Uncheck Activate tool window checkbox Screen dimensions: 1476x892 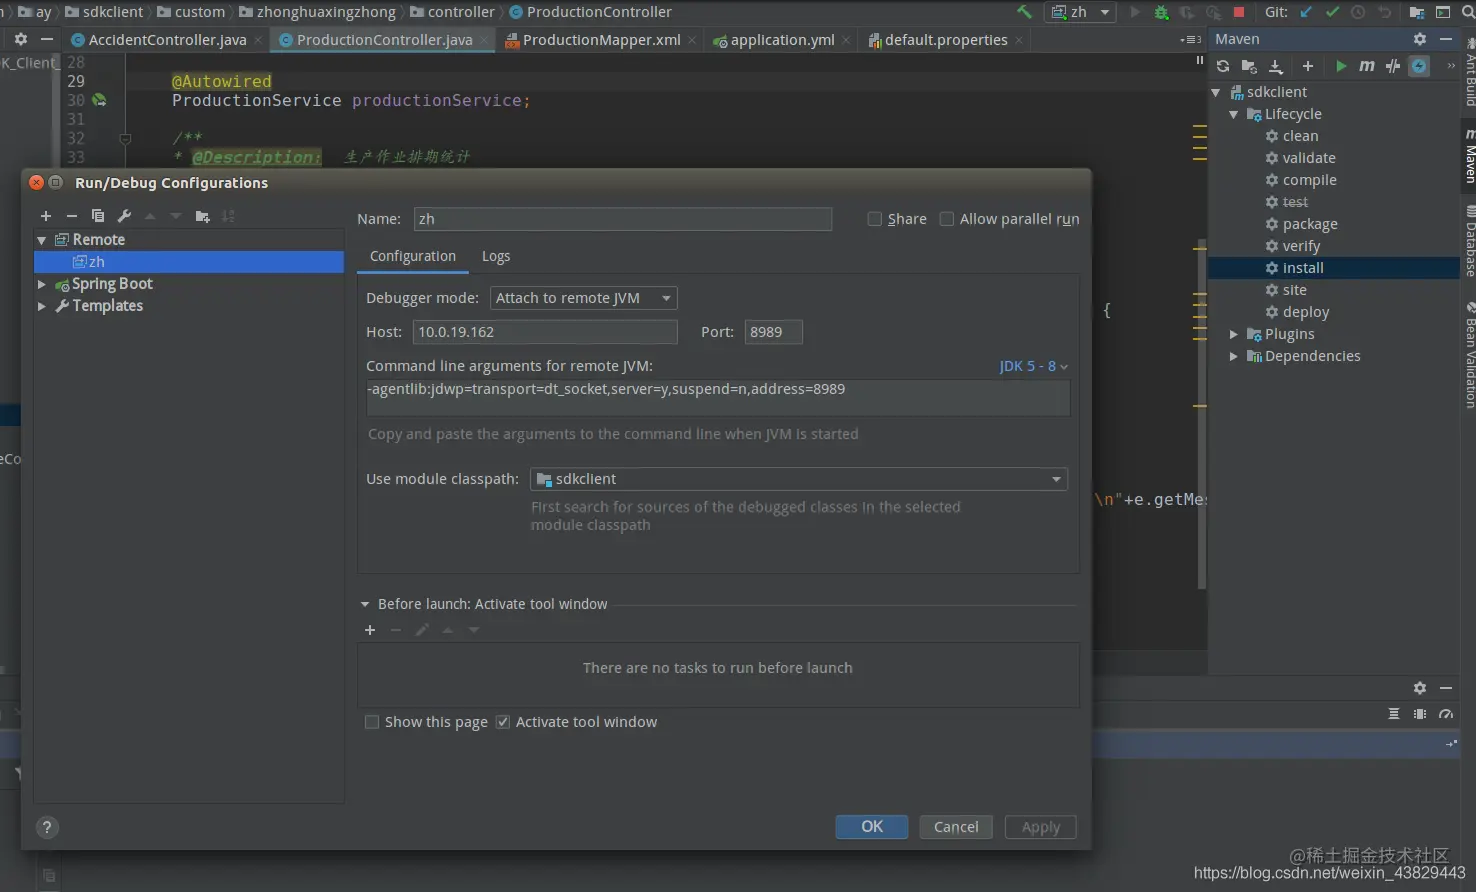click(x=503, y=722)
